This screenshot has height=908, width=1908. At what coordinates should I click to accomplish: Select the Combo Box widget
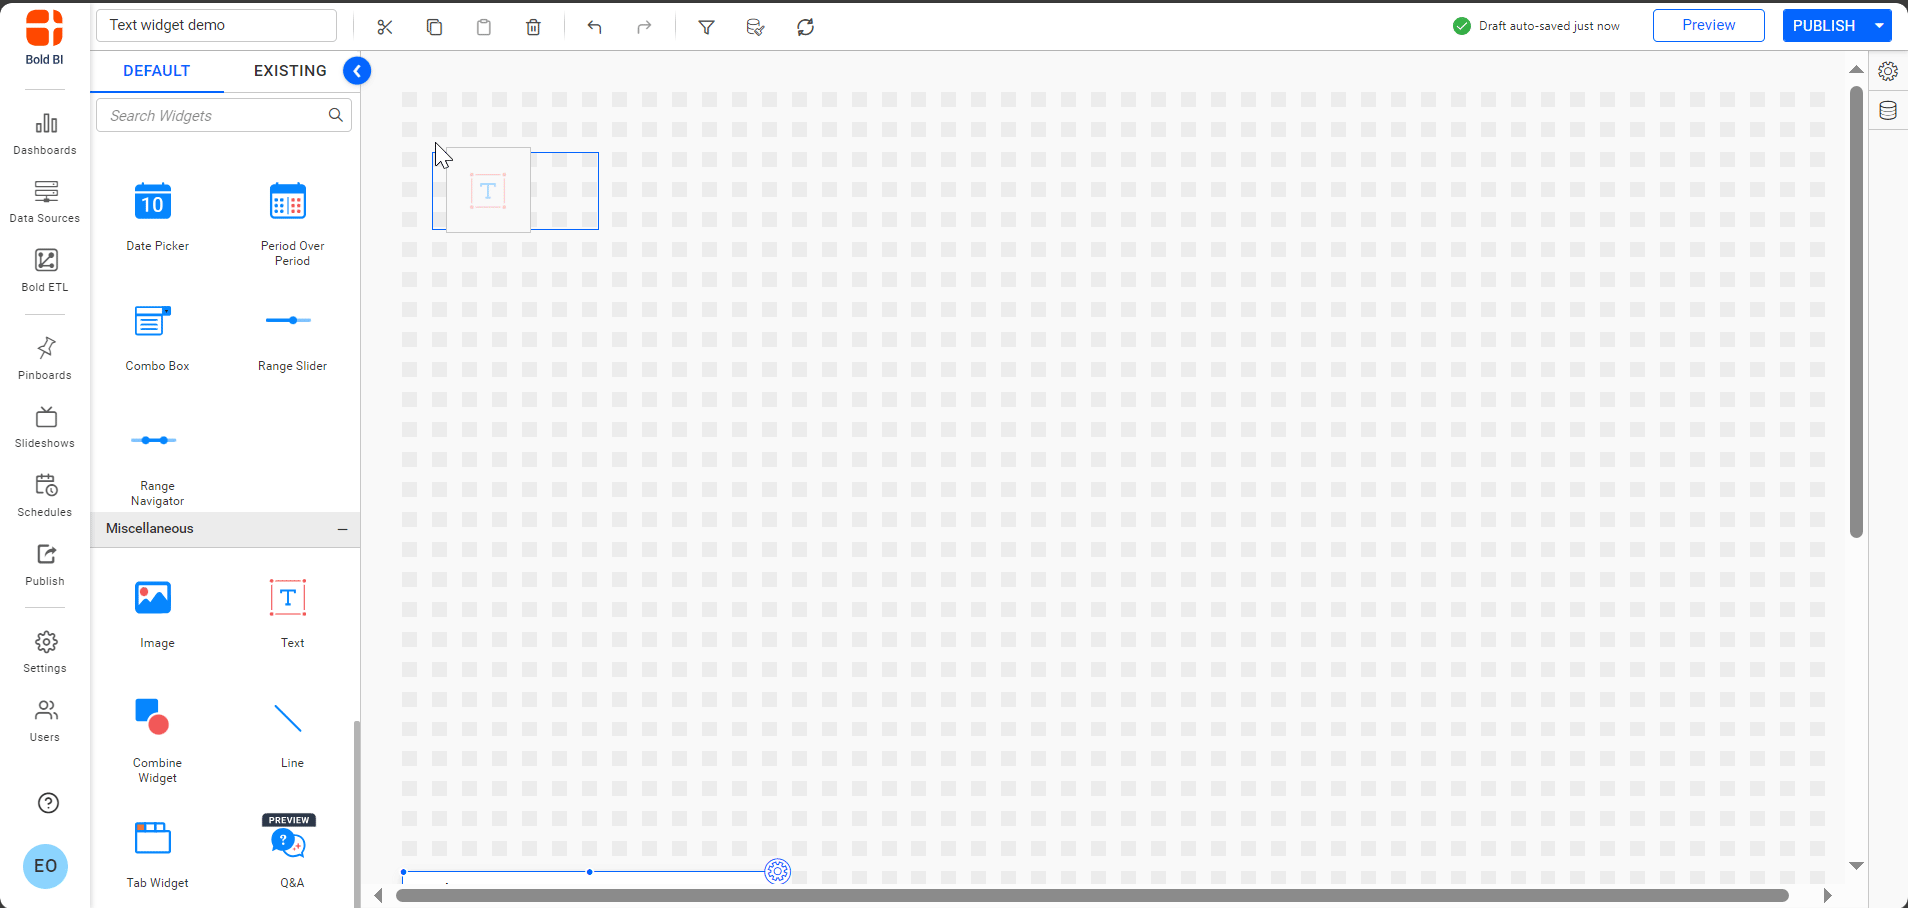tap(153, 321)
